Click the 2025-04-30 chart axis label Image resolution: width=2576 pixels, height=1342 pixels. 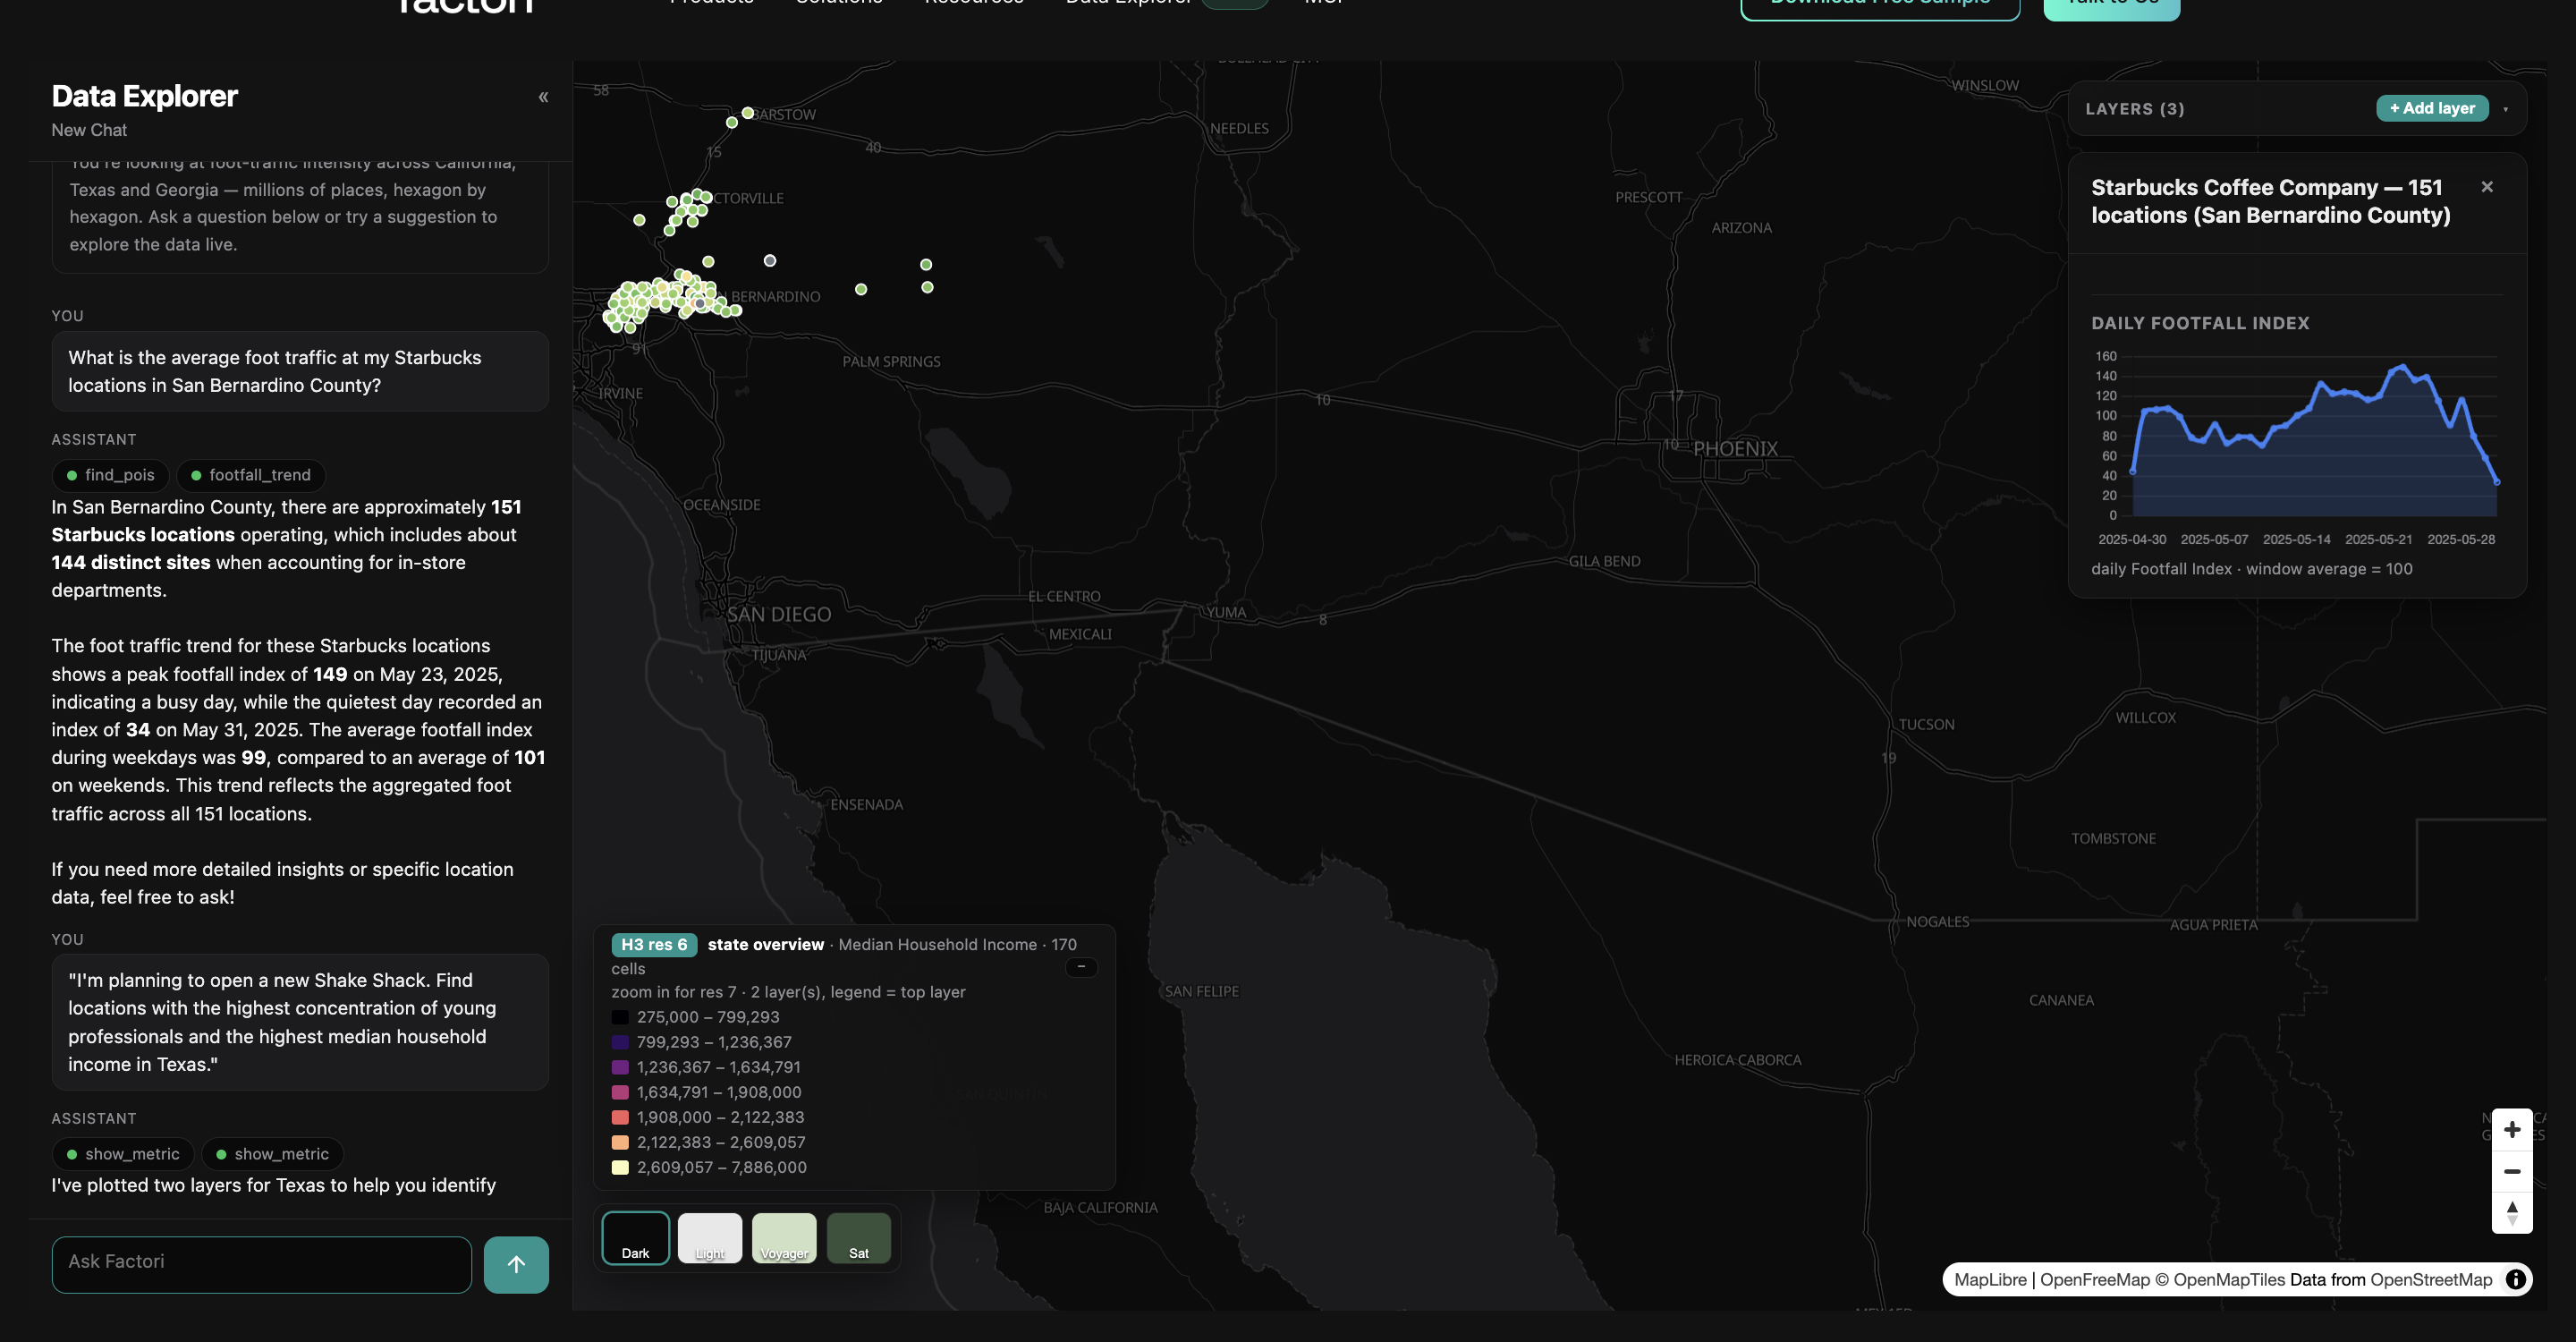[2132, 539]
